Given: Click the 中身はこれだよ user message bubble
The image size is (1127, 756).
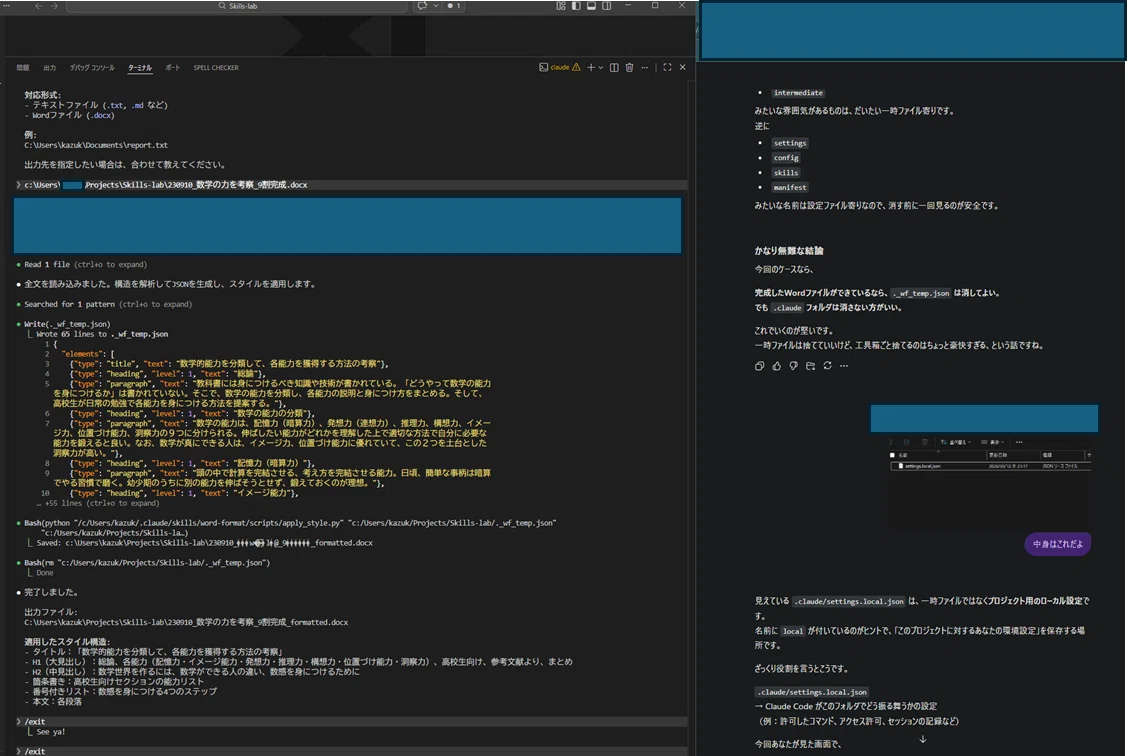Looking at the screenshot, I should click(x=1057, y=544).
